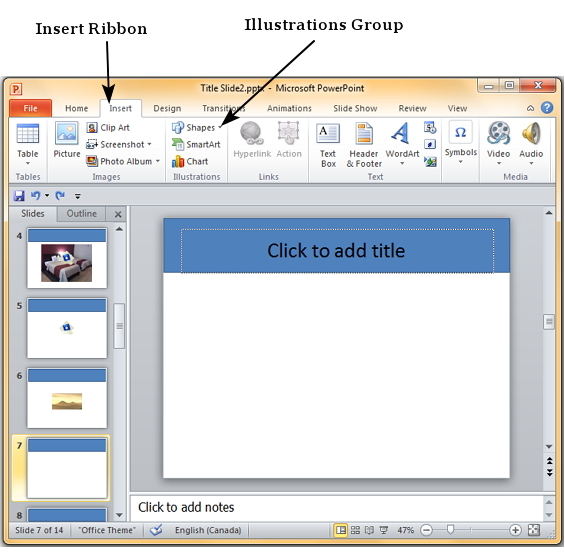Start Slide Show from status bar

[384, 530]
